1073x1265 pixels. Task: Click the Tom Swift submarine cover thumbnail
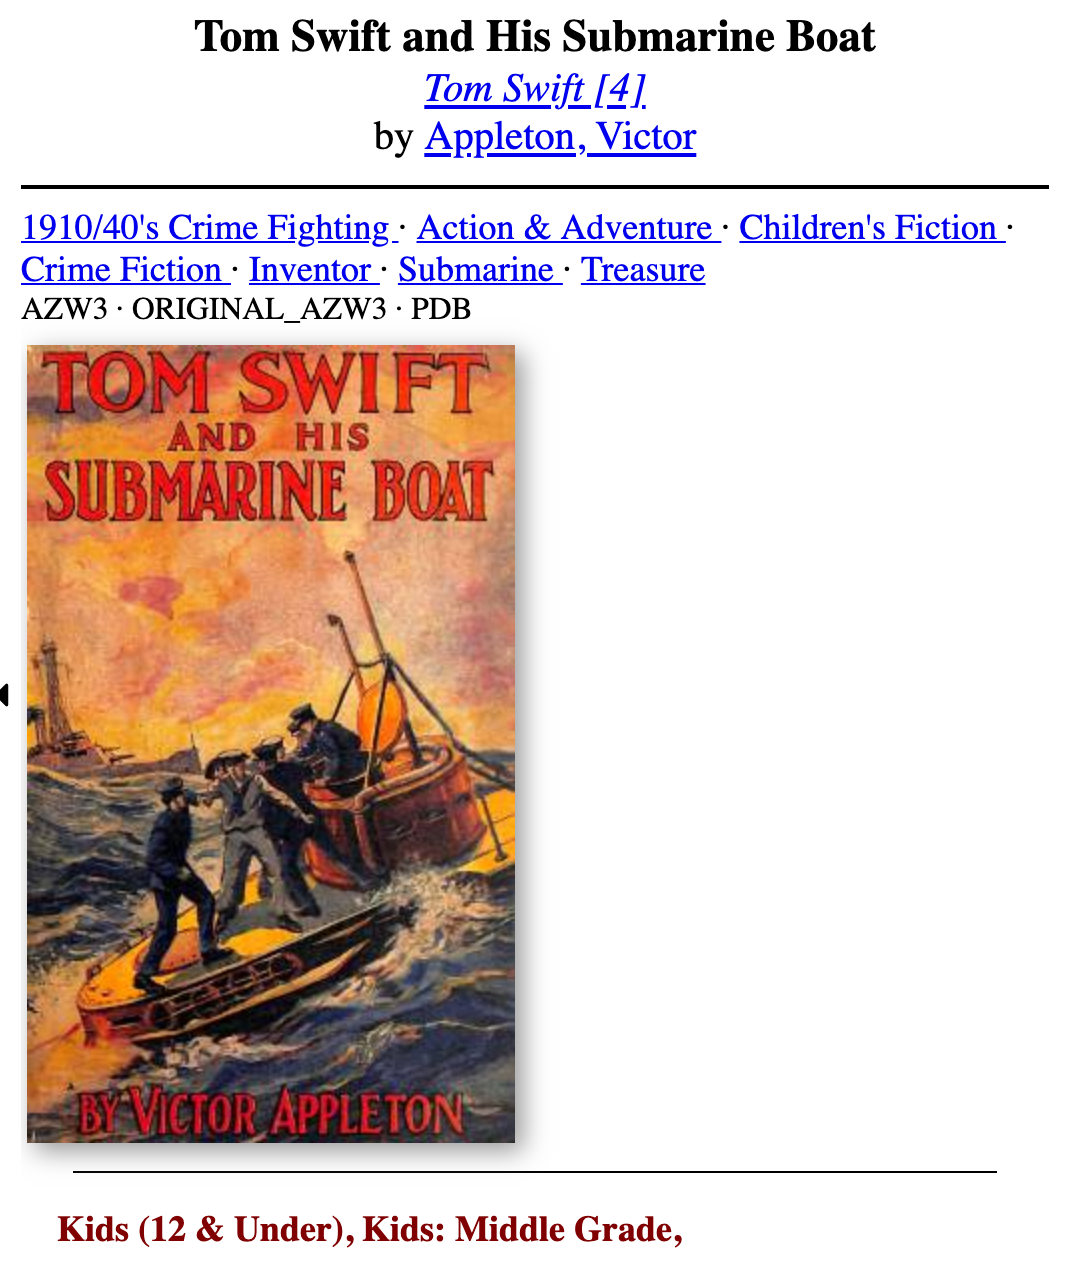[x=271, y=744]
